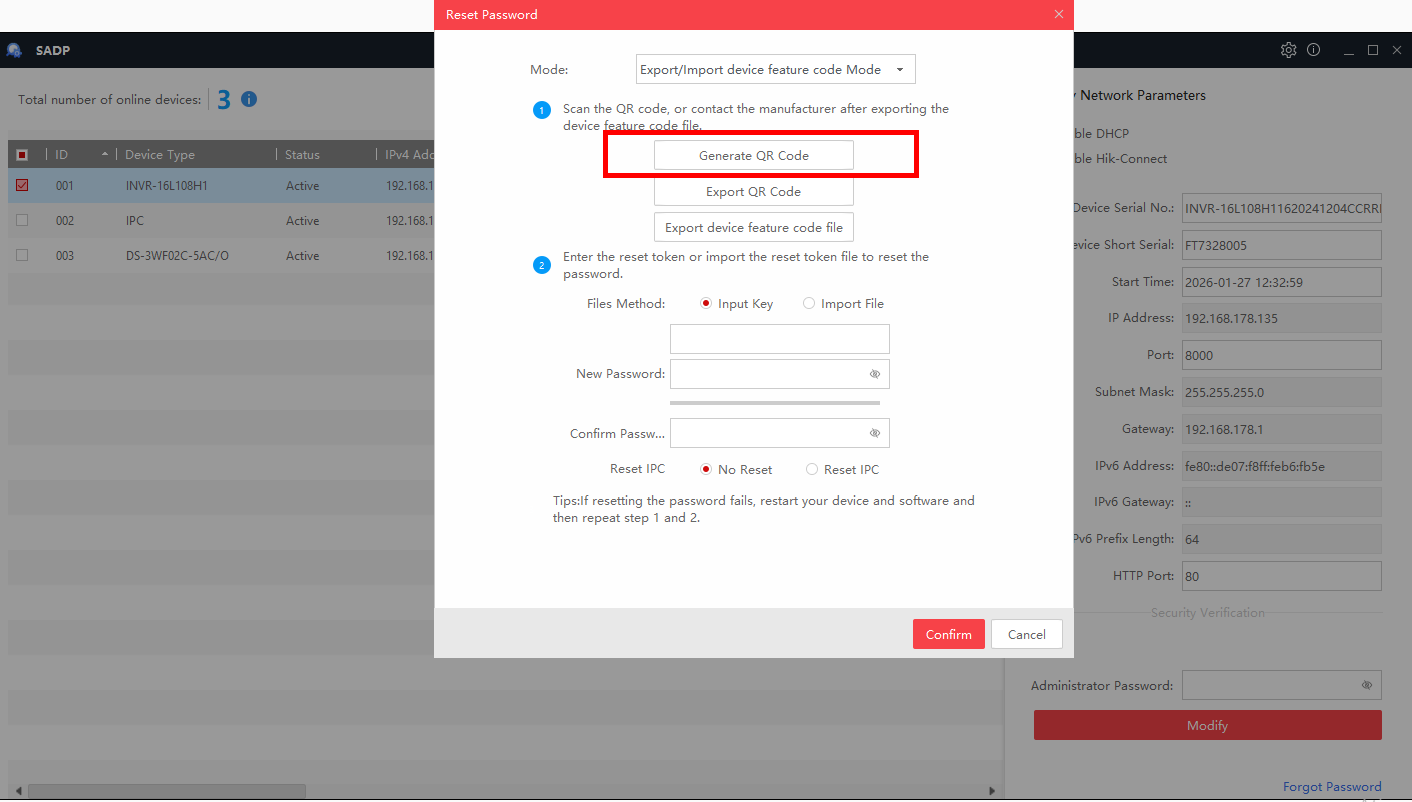Click Export device feature code file

click(753, 227)
